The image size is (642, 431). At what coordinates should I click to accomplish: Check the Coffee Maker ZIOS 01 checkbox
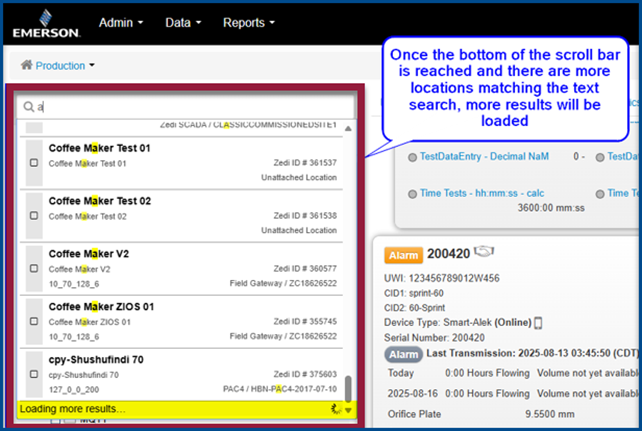coord(34,321)
